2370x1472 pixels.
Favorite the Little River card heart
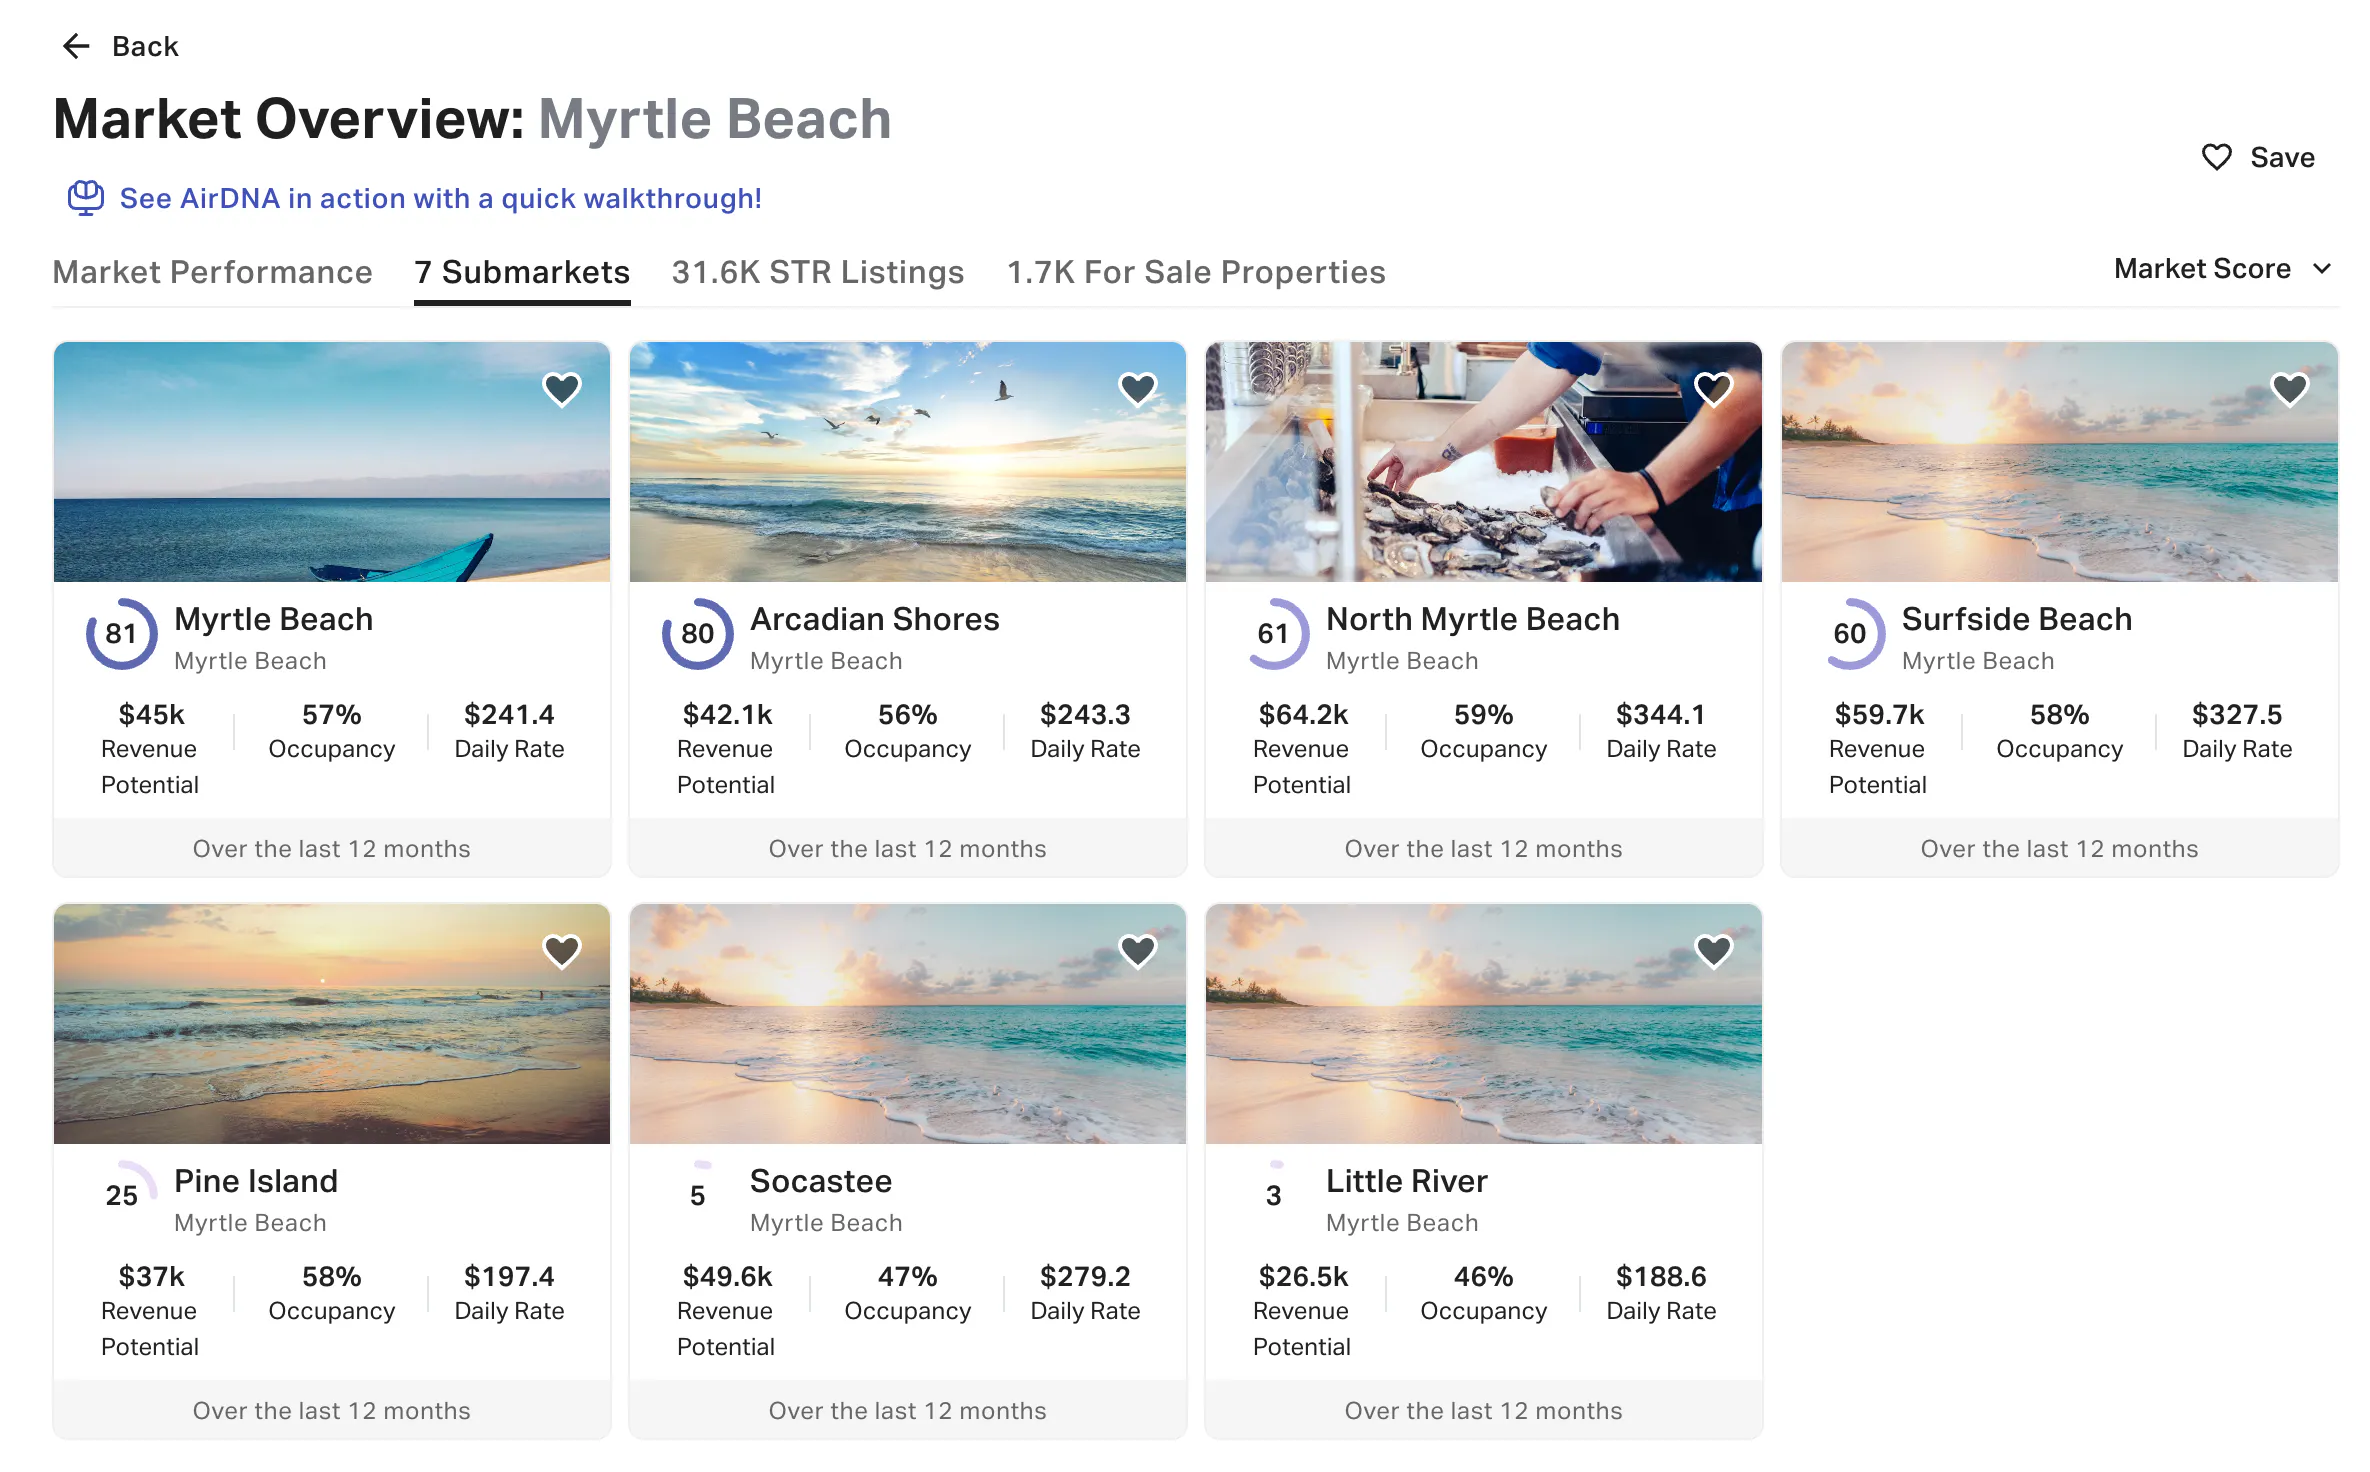click(1714, 951)
